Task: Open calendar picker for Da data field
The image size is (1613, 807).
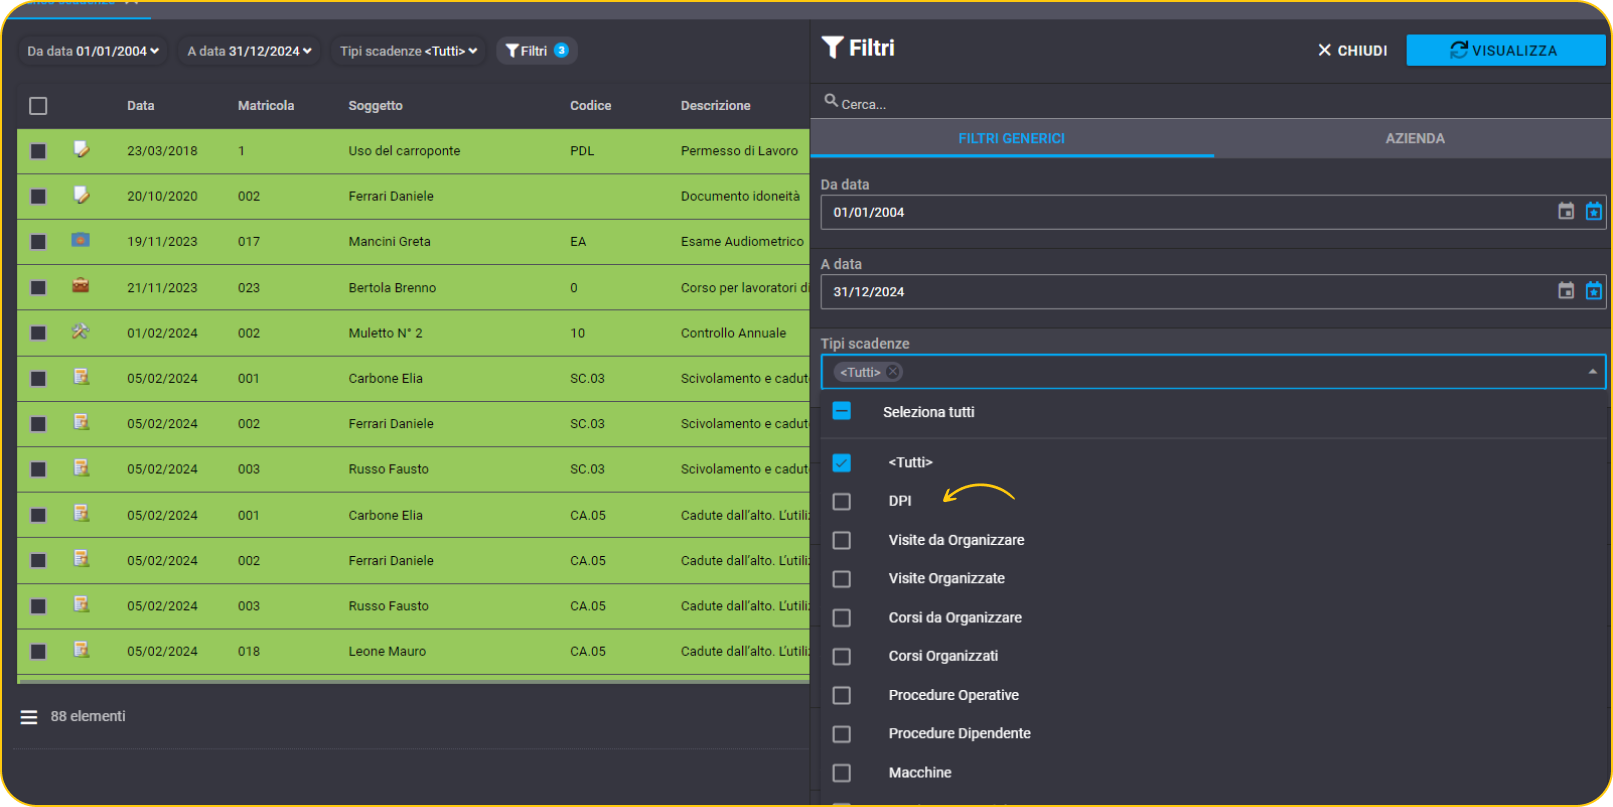Action: [x=1566, y=211]
